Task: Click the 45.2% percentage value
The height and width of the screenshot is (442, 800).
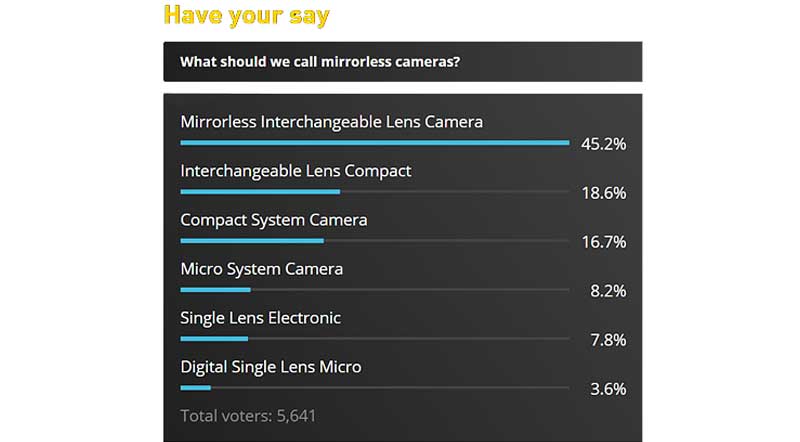Action: (604, 144)
